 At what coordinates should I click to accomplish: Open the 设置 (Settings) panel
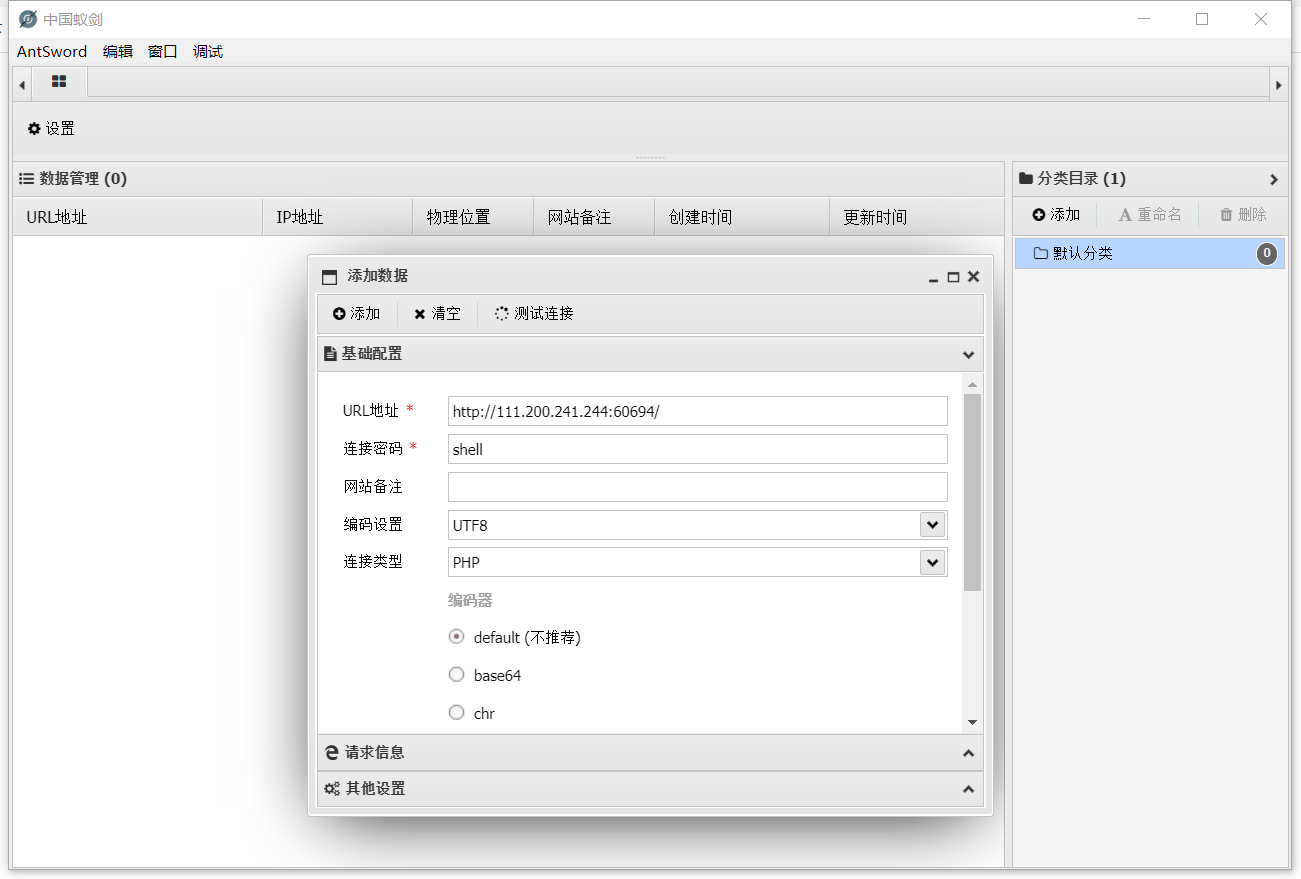[50, 128]
